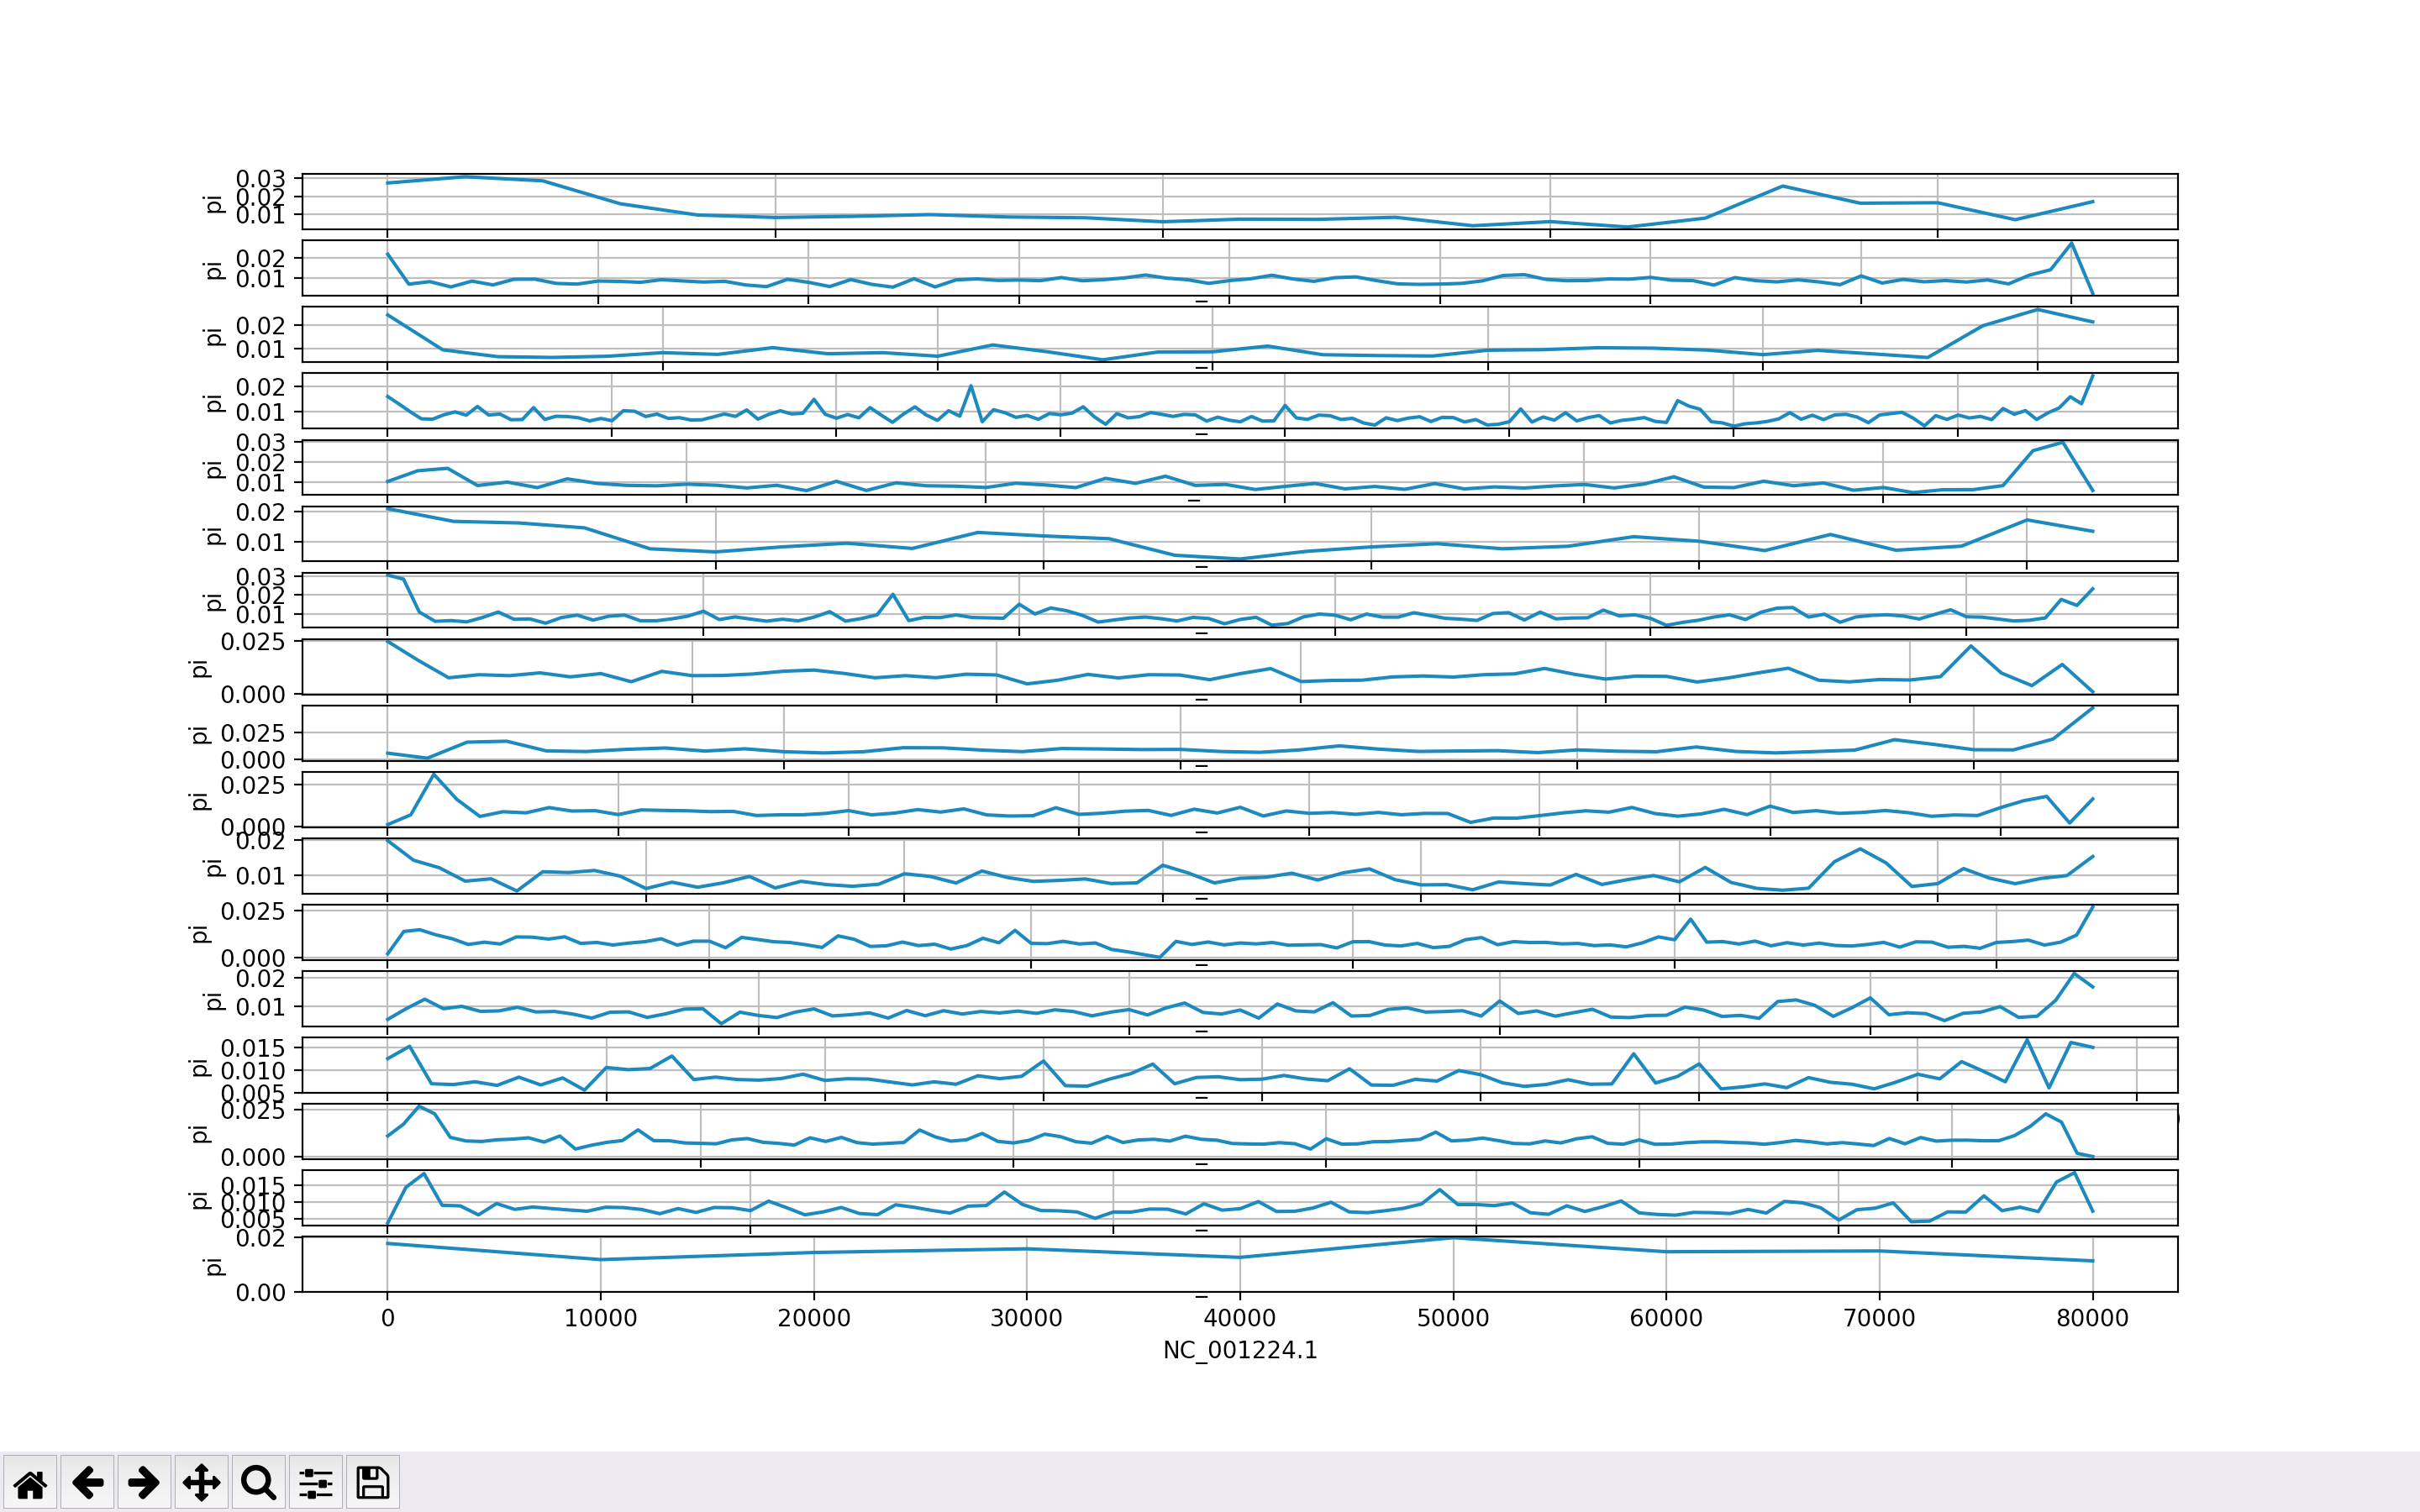Reset the plot view with Home icon
Screen dimensions: 2420x1512
(30, 1482)
